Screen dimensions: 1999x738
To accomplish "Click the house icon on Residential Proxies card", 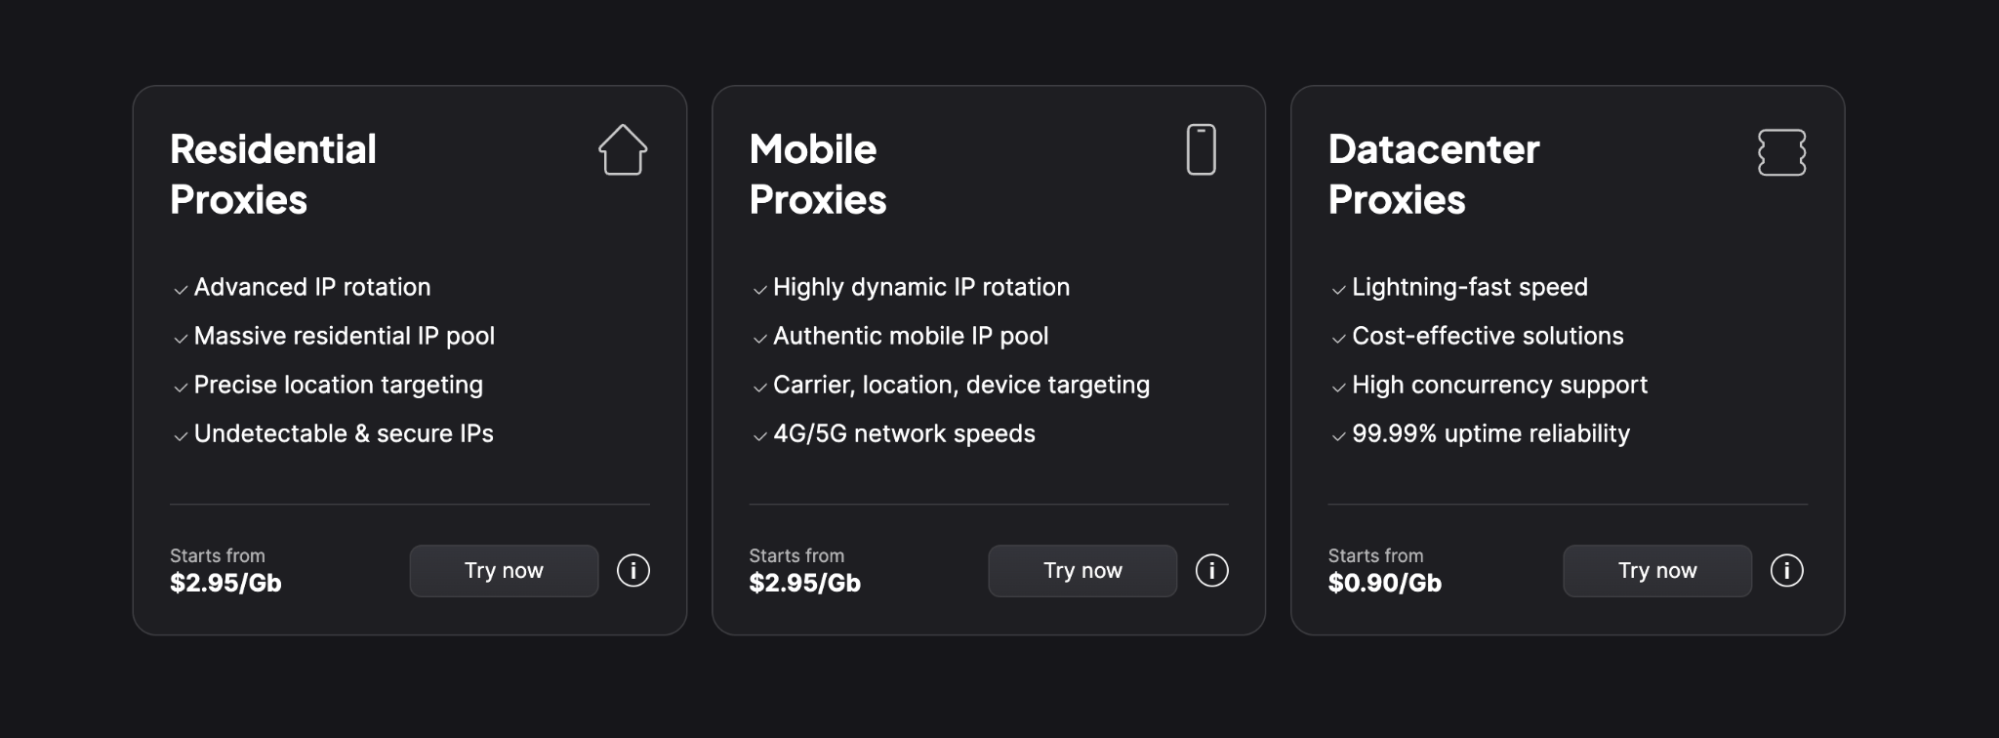I will [623, 150].
